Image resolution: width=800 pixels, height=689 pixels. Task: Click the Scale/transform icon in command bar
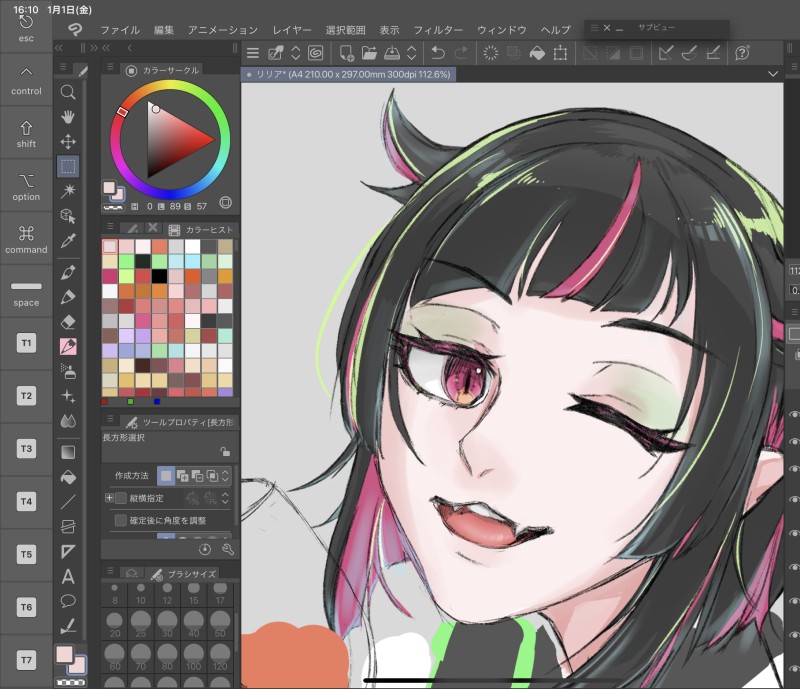click(560, 53)
